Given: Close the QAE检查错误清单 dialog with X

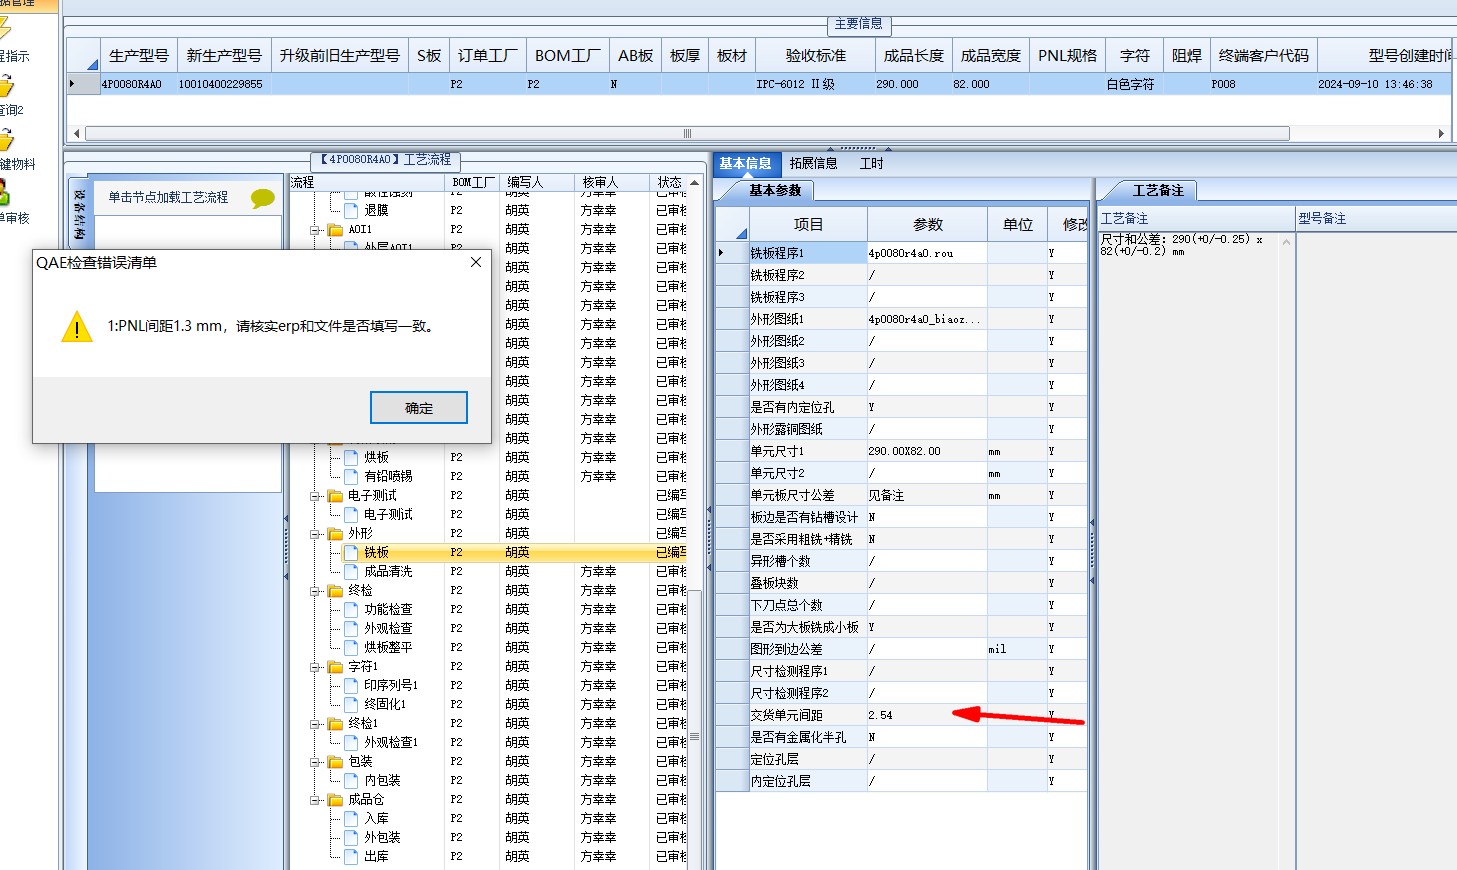Looking at the screenshot, I should point(476,262).
